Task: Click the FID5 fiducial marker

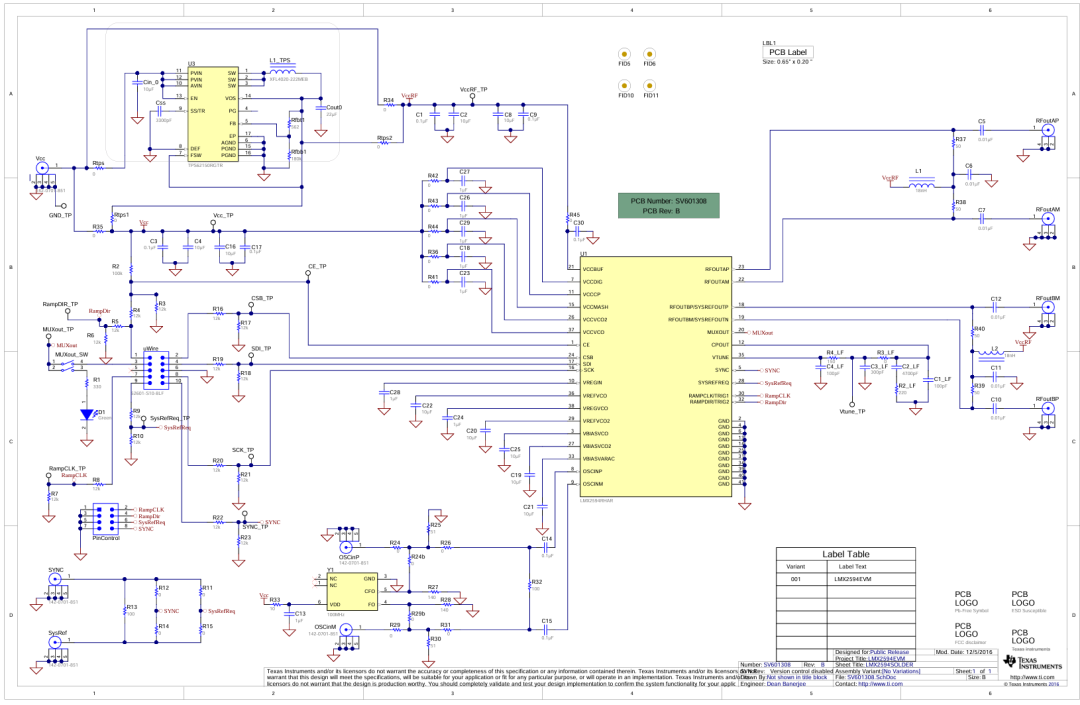Action: tap(624, 54)
